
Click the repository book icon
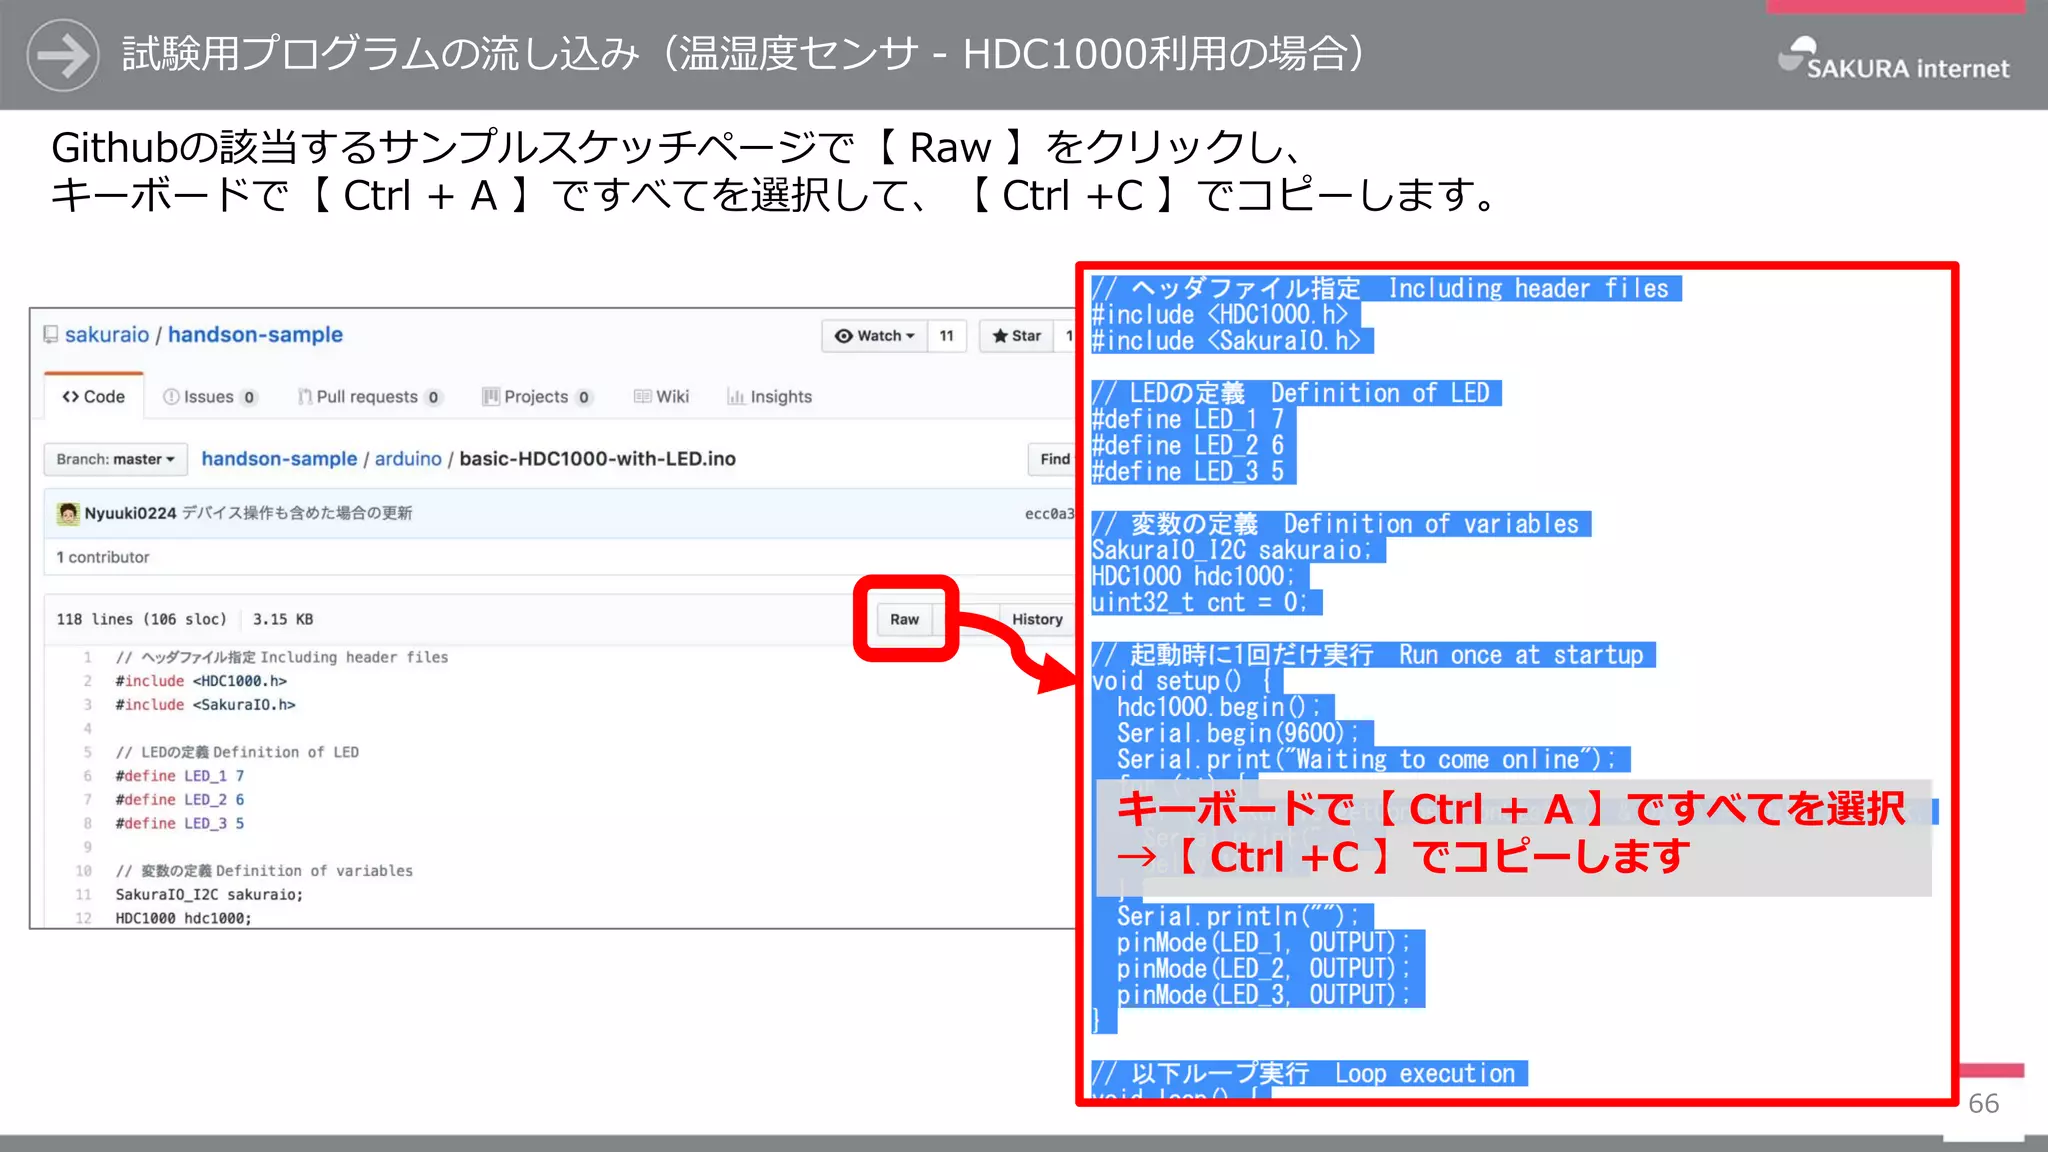51,335
